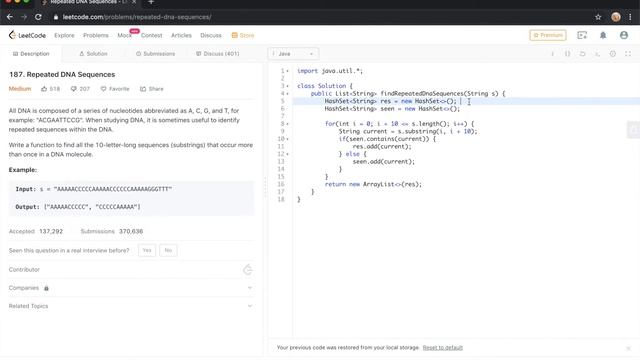Image resolution: width=640 pixels, height=360 pixels.
Task: Click line number 9 in gutter
Action: click(282, 131)
